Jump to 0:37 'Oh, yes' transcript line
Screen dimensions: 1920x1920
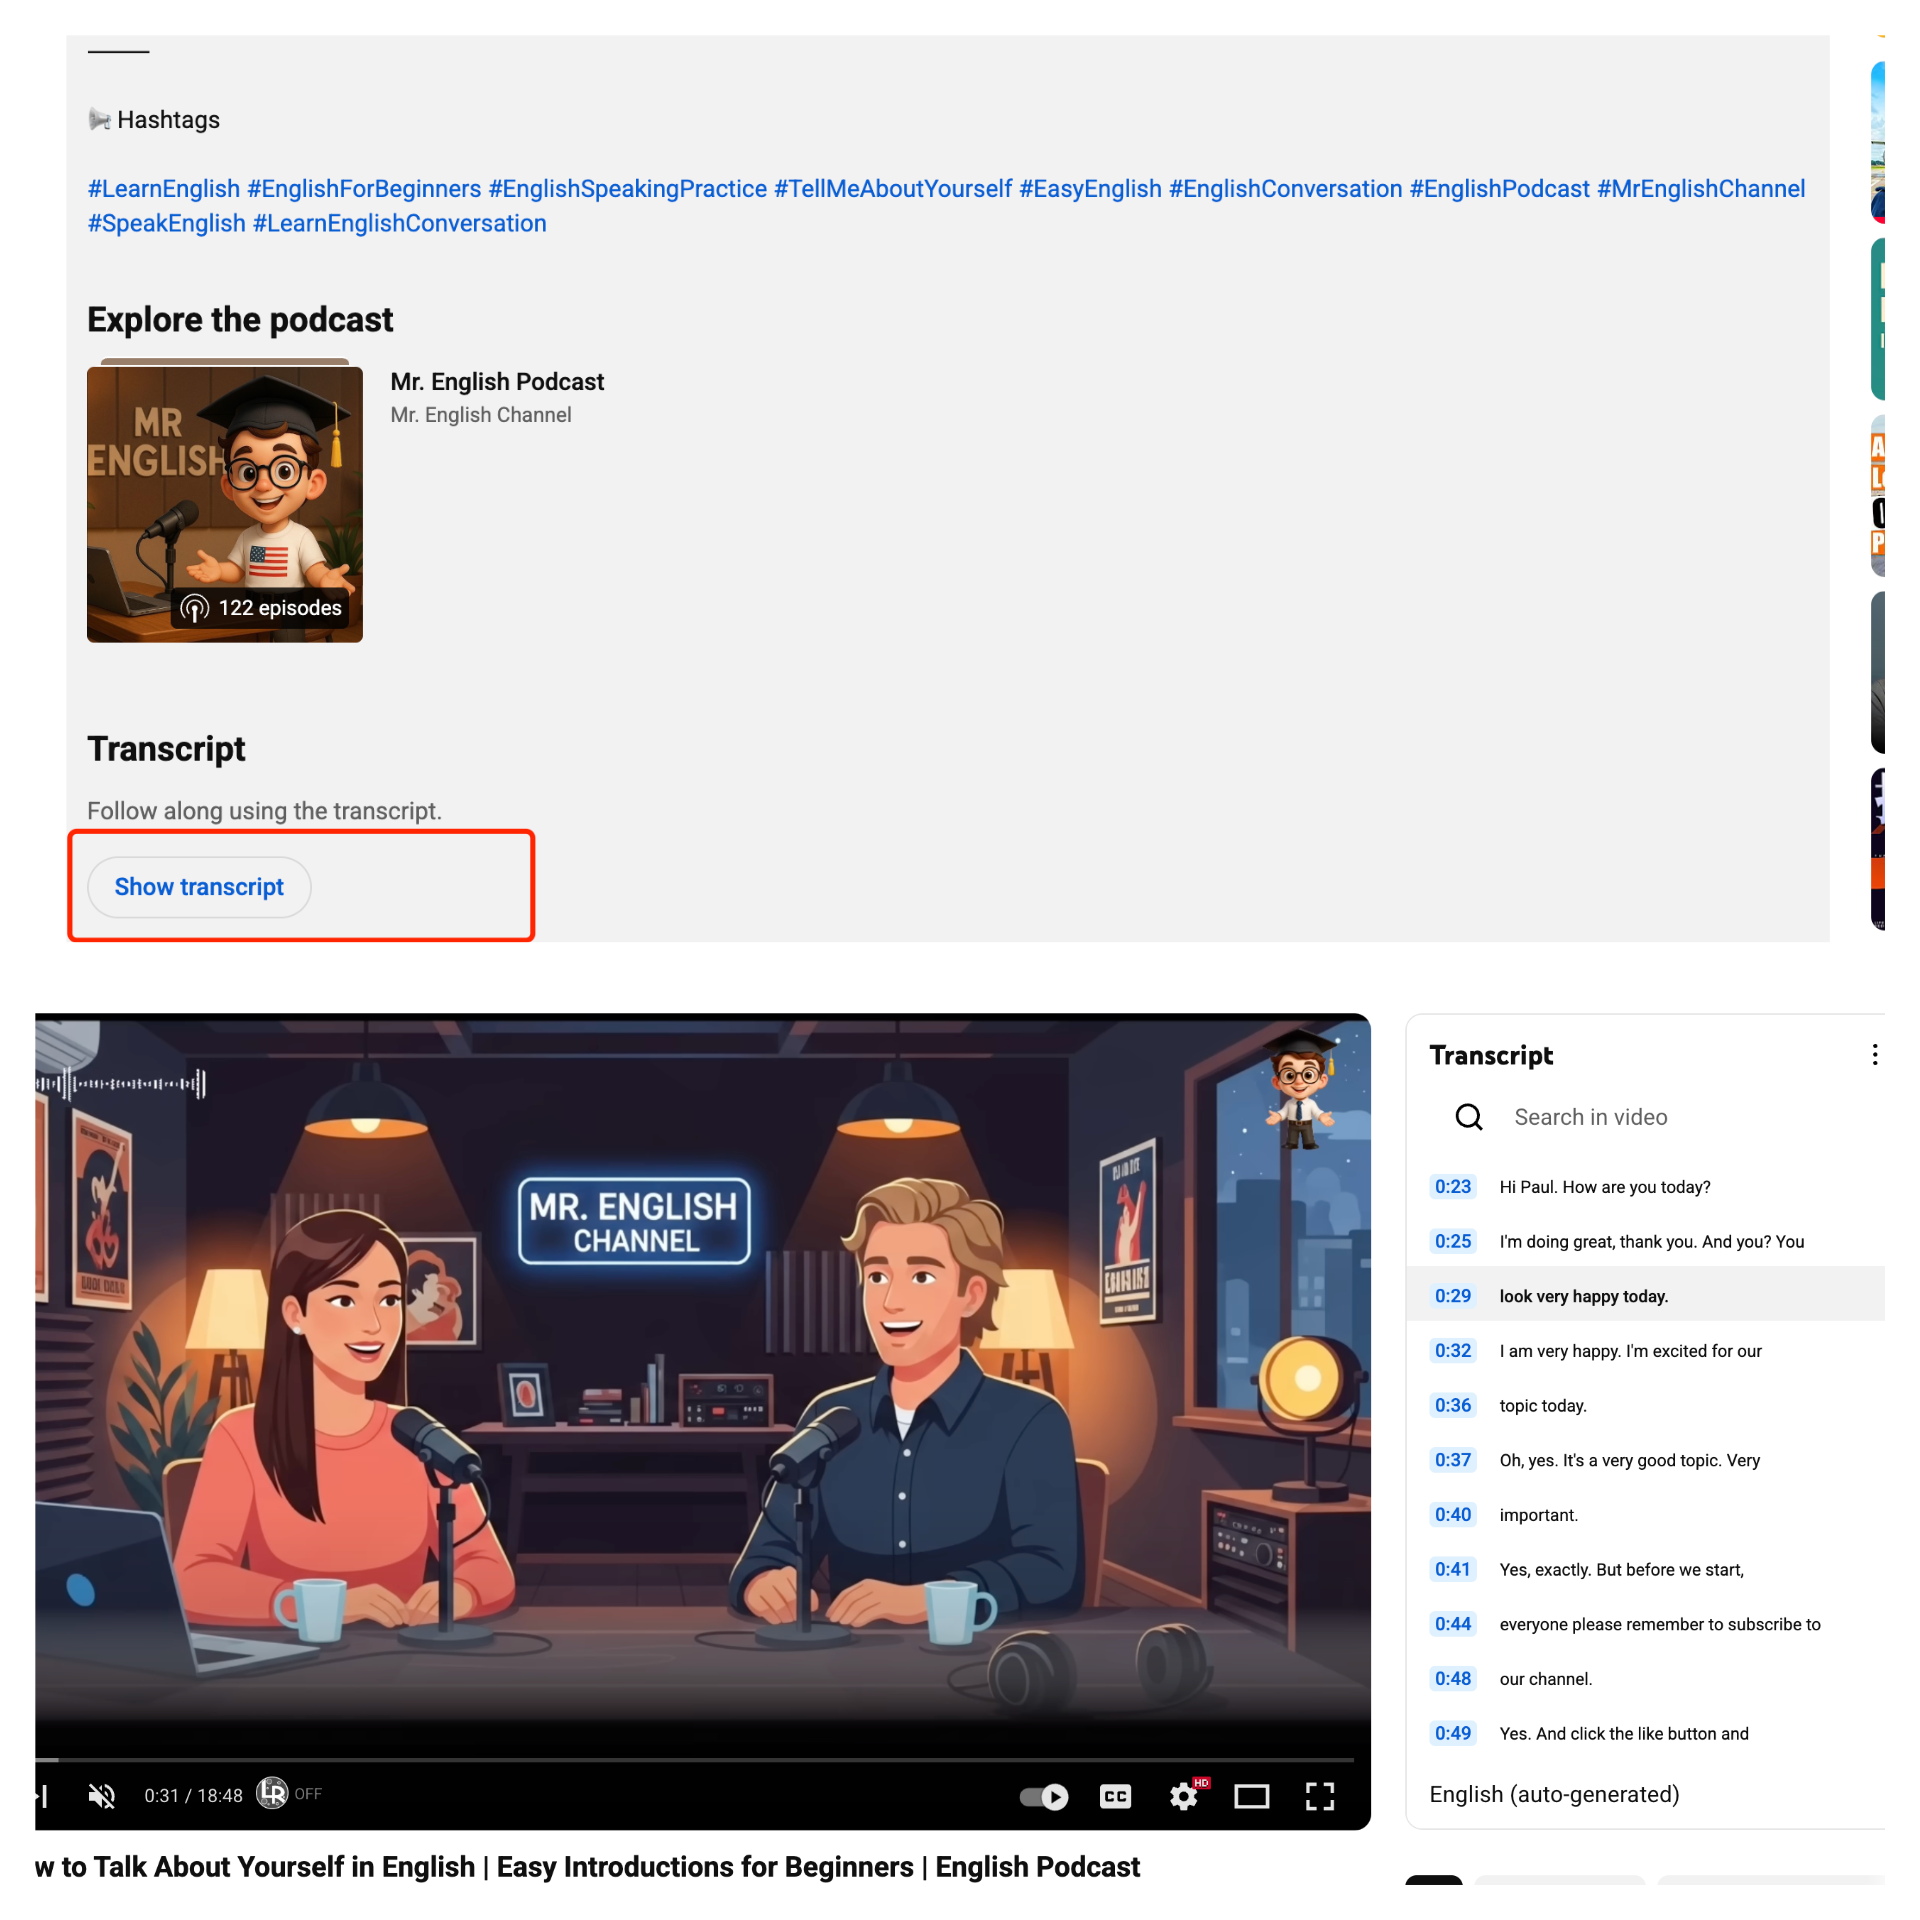coord(1645,1460)
